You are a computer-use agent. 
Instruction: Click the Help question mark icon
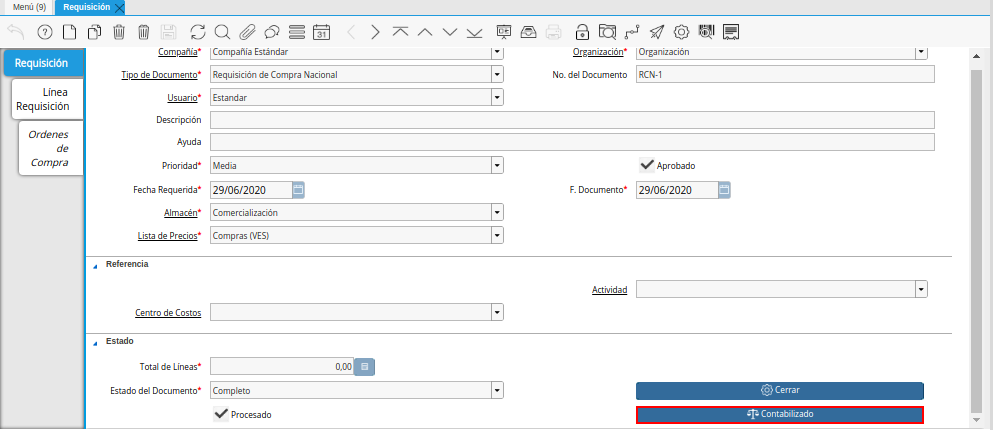tap(44, 32)
